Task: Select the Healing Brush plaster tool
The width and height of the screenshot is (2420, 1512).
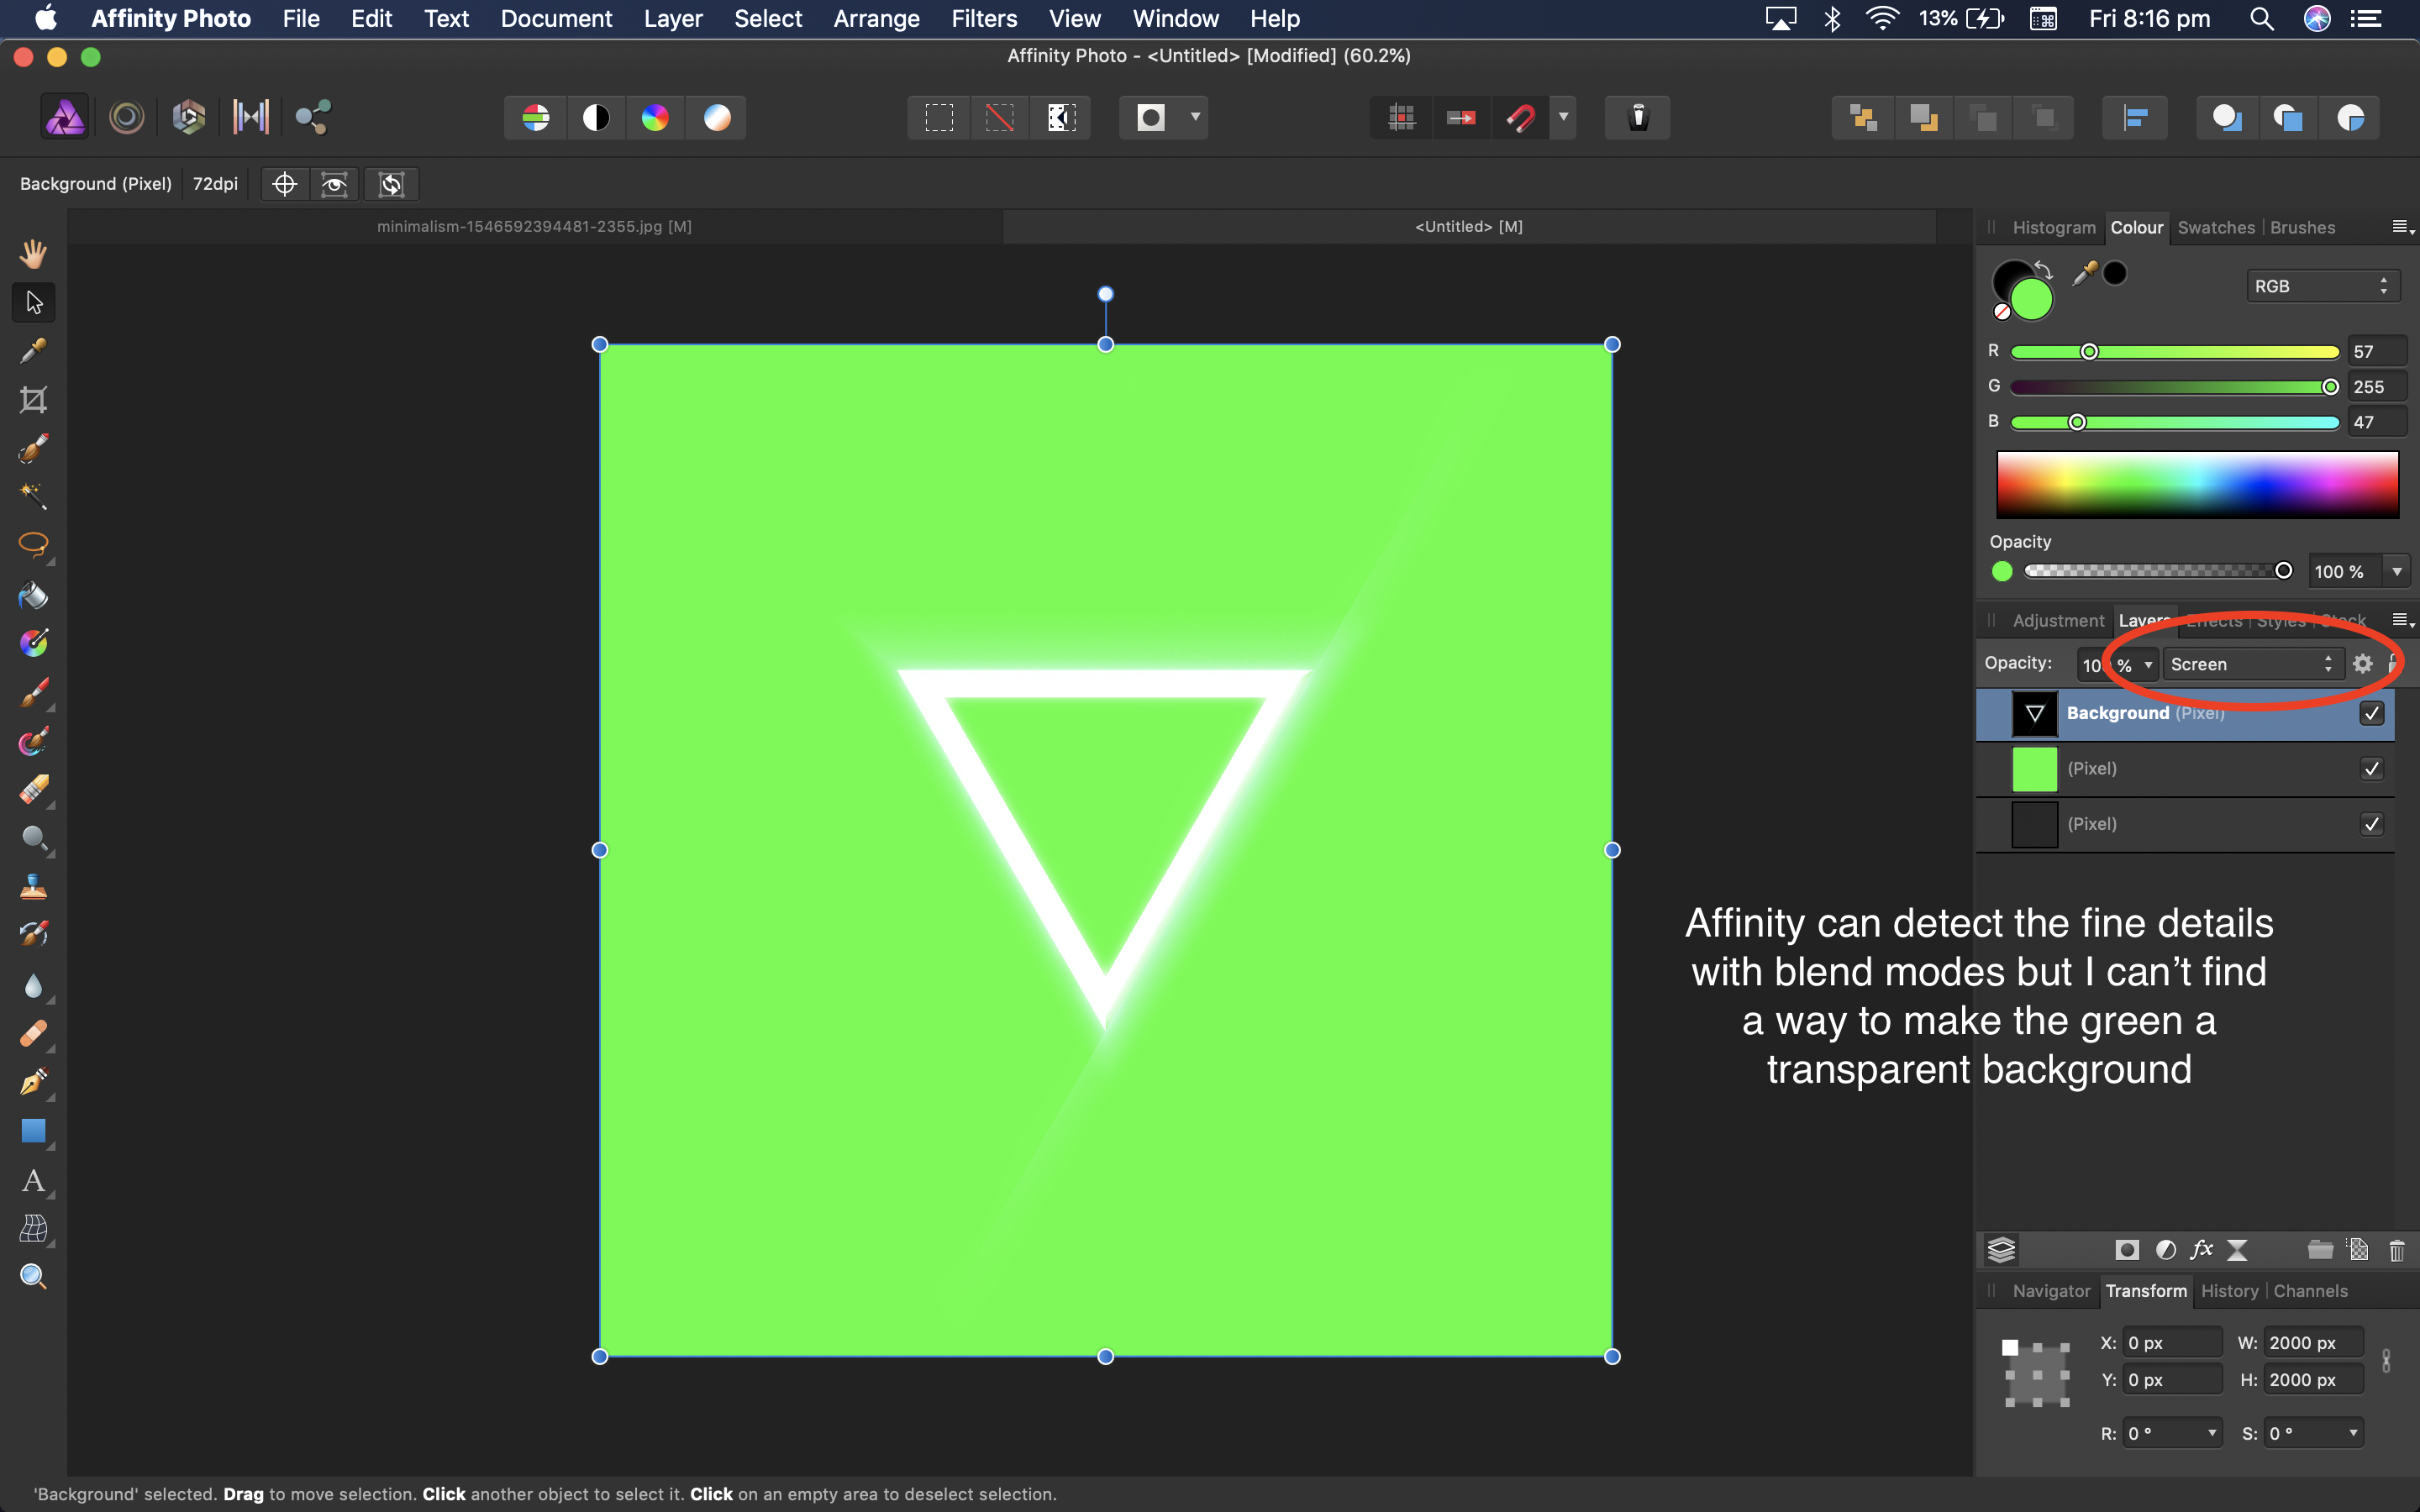Action: [x=33, y=1033]
